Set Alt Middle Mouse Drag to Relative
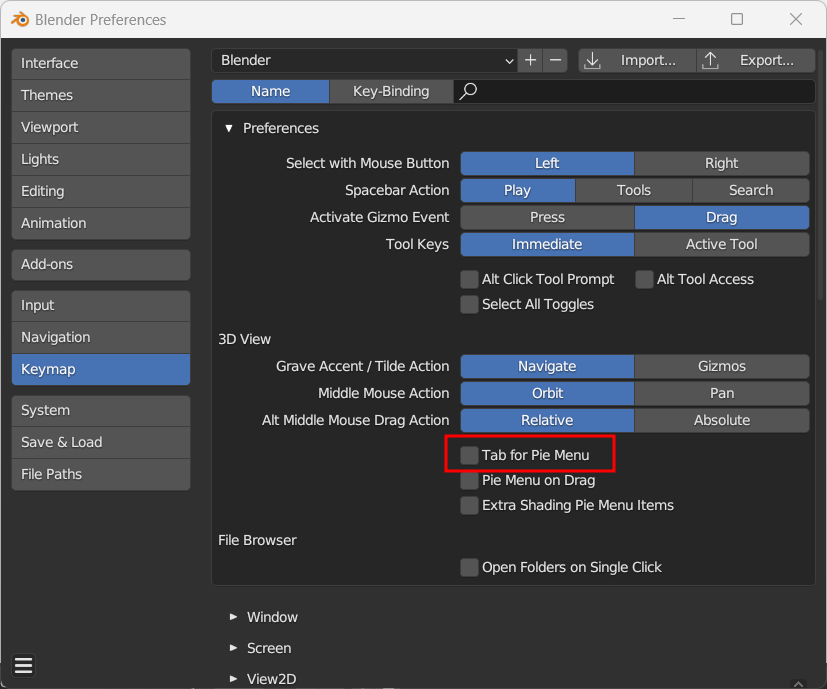Image resolution: width=827 pixels, height=689 pixels. (547, 420)
